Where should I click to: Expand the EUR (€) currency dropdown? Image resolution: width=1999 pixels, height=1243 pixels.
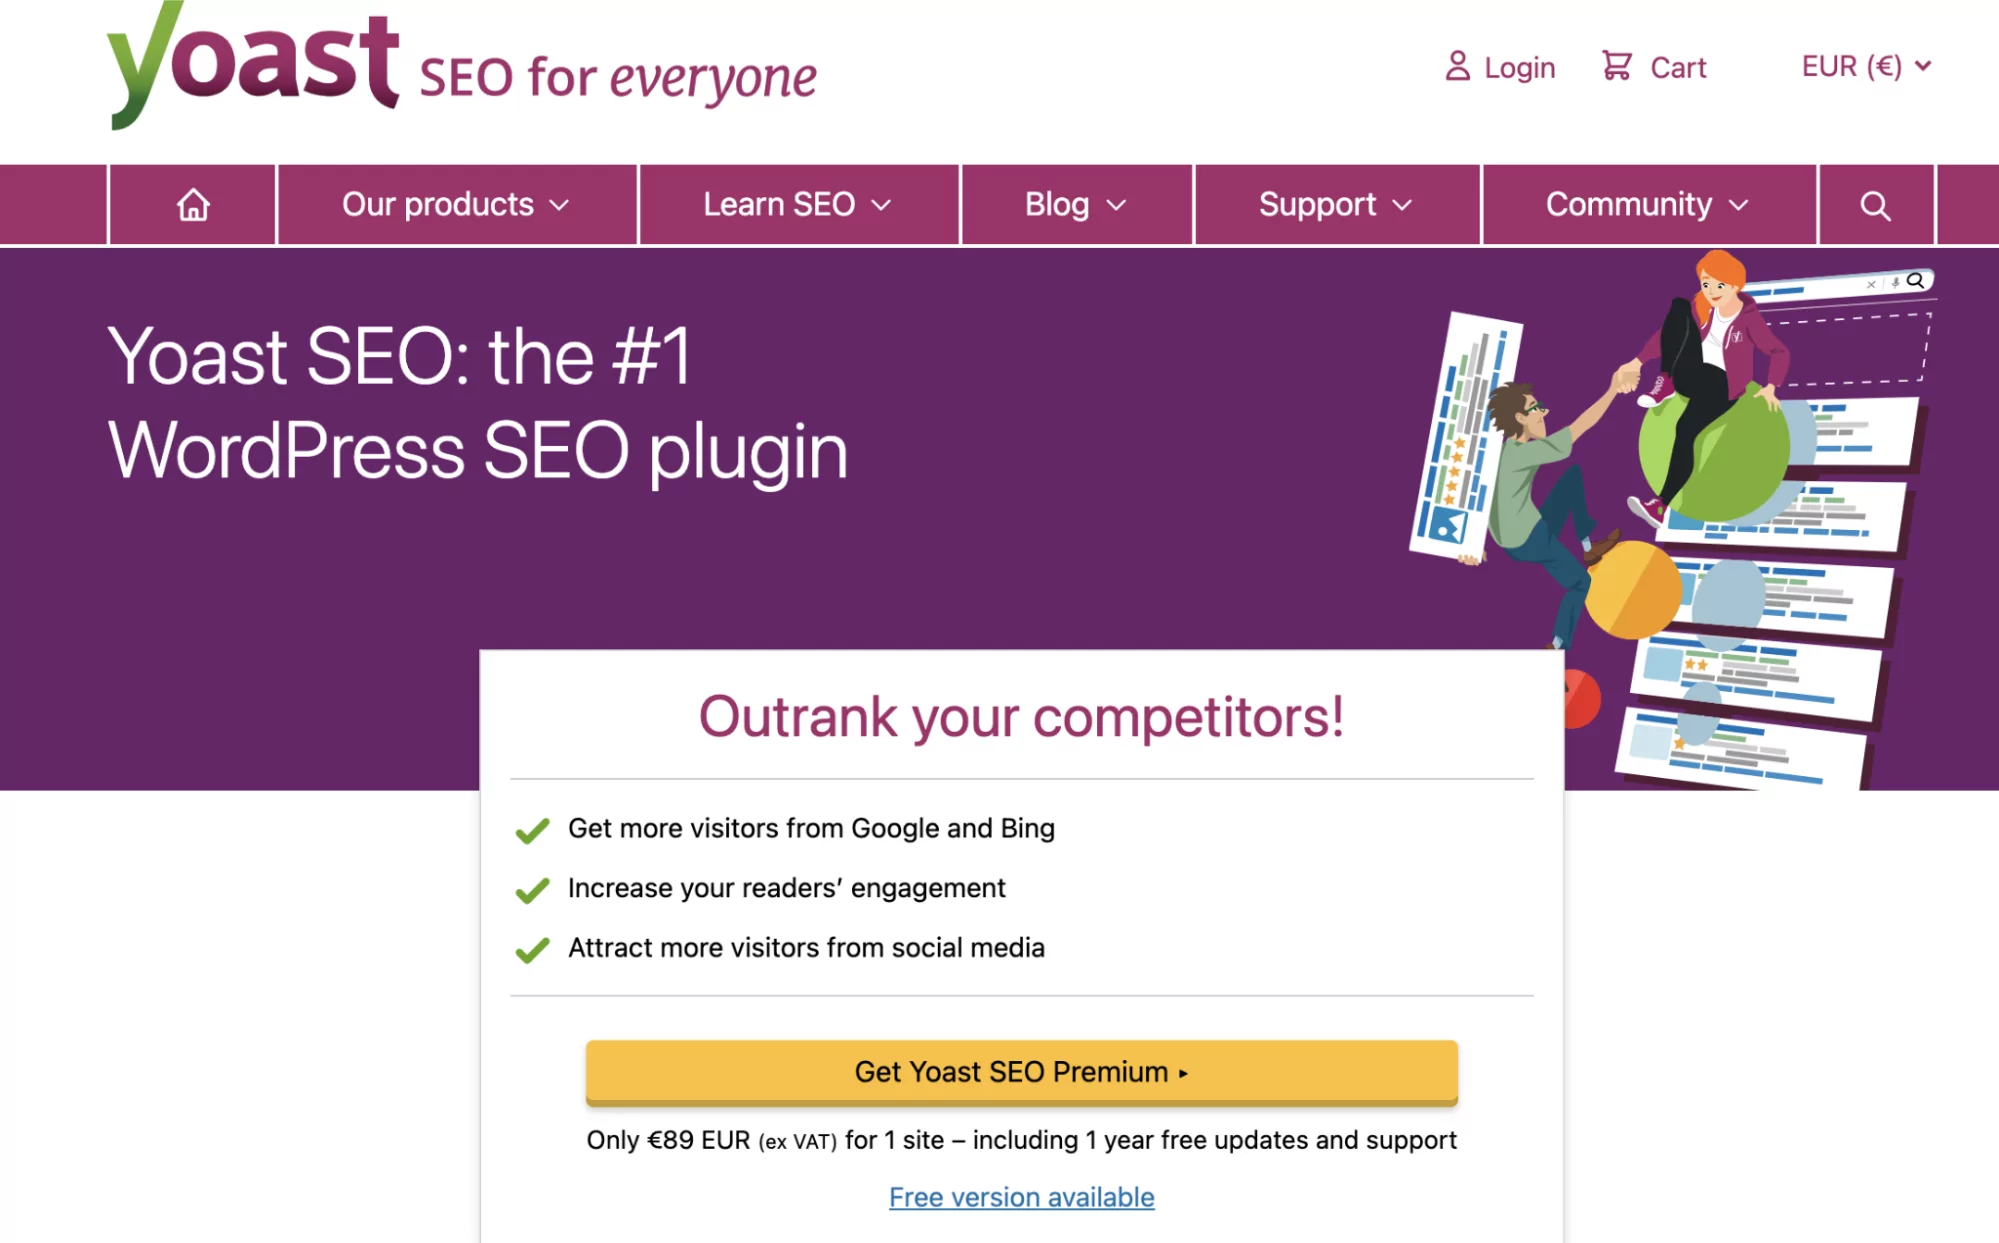pos(1864,66)
